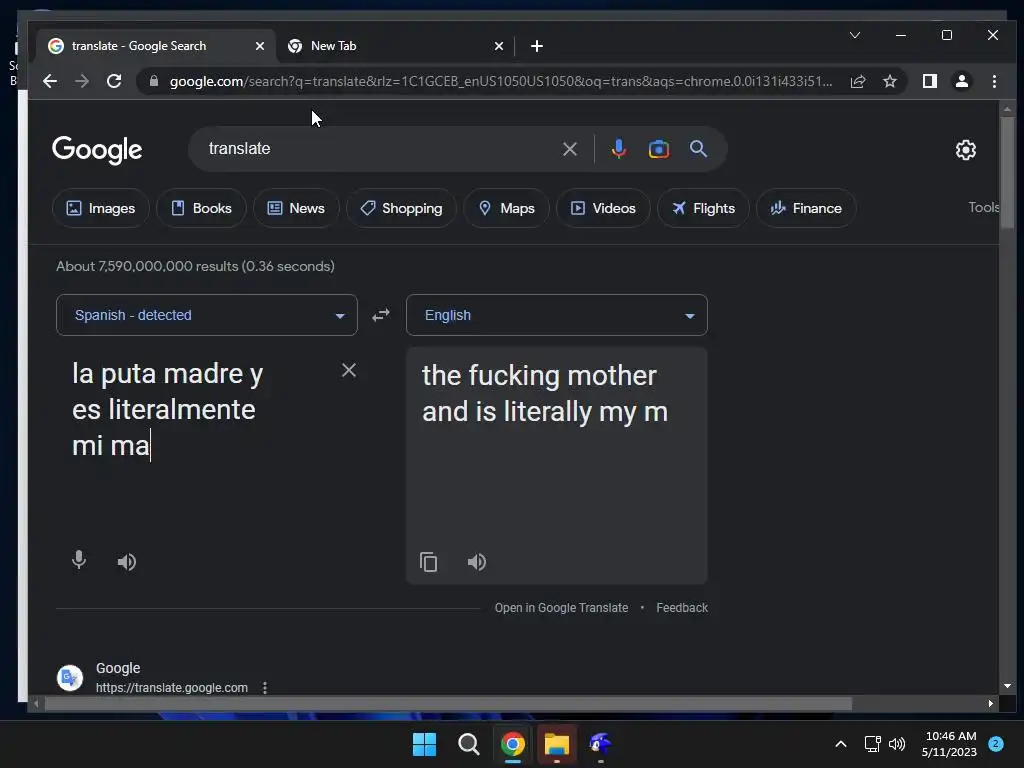1024x768 pixels.
Task: Submit search with the magnifying glass icon
Action: click(698, 149)
